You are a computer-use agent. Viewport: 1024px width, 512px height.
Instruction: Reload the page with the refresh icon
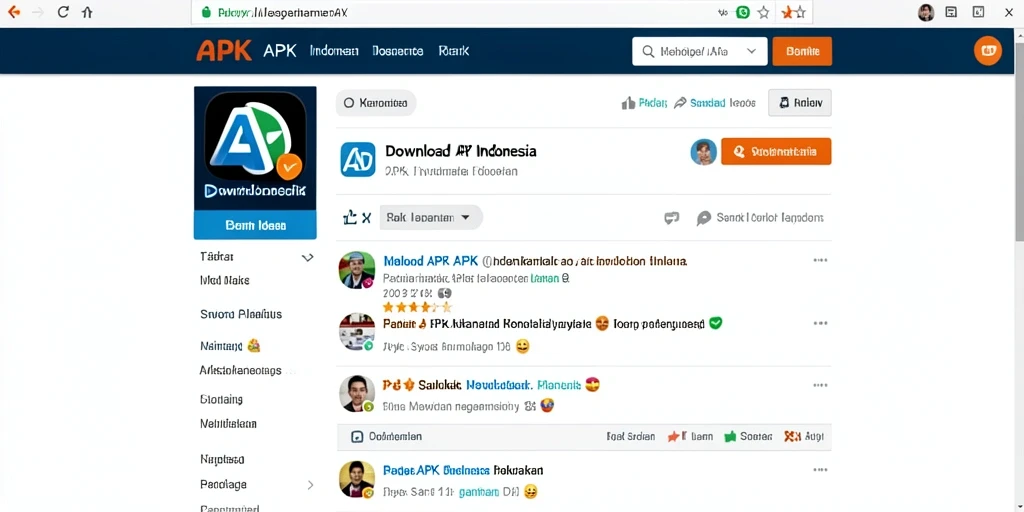(63, 12)
